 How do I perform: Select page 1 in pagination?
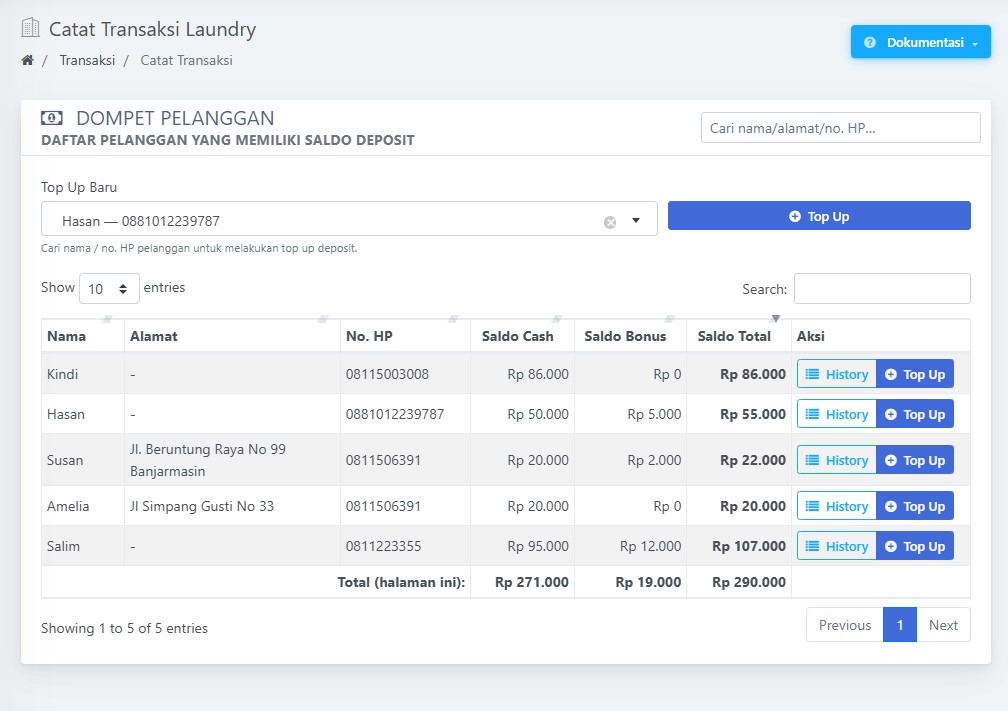click(x=899, y=625)
